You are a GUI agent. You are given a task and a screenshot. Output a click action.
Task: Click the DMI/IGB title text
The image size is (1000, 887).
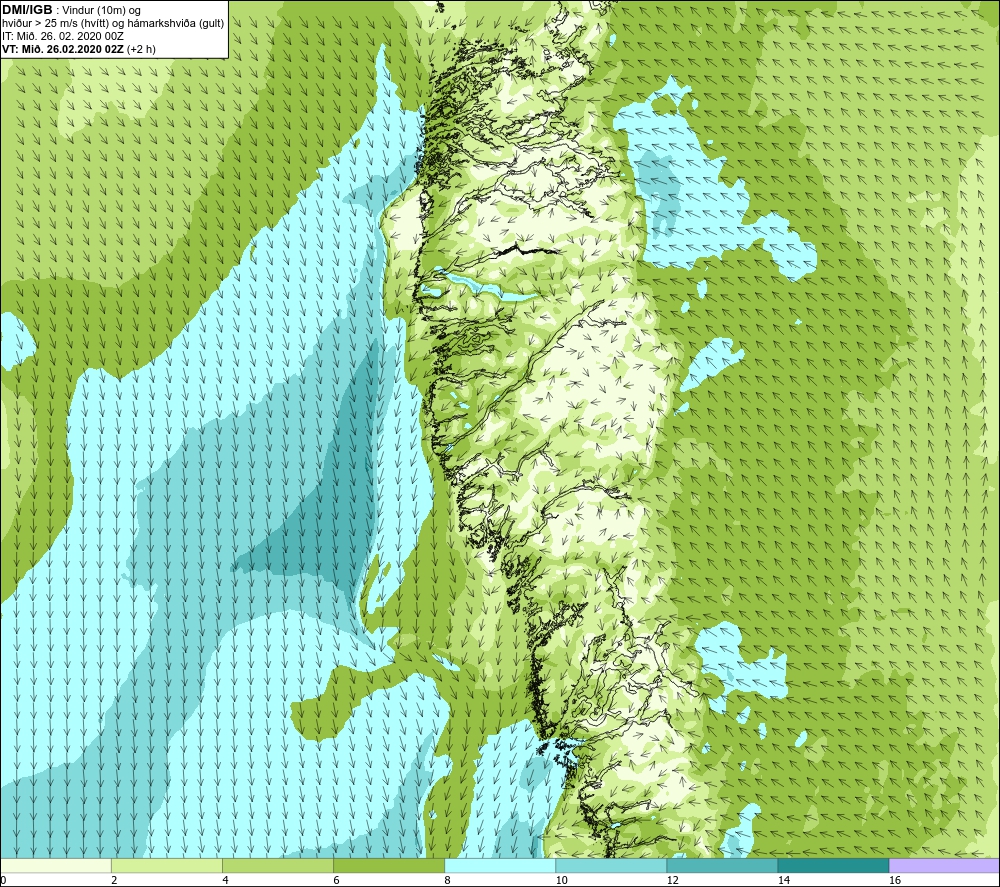(x=27, y=10)
